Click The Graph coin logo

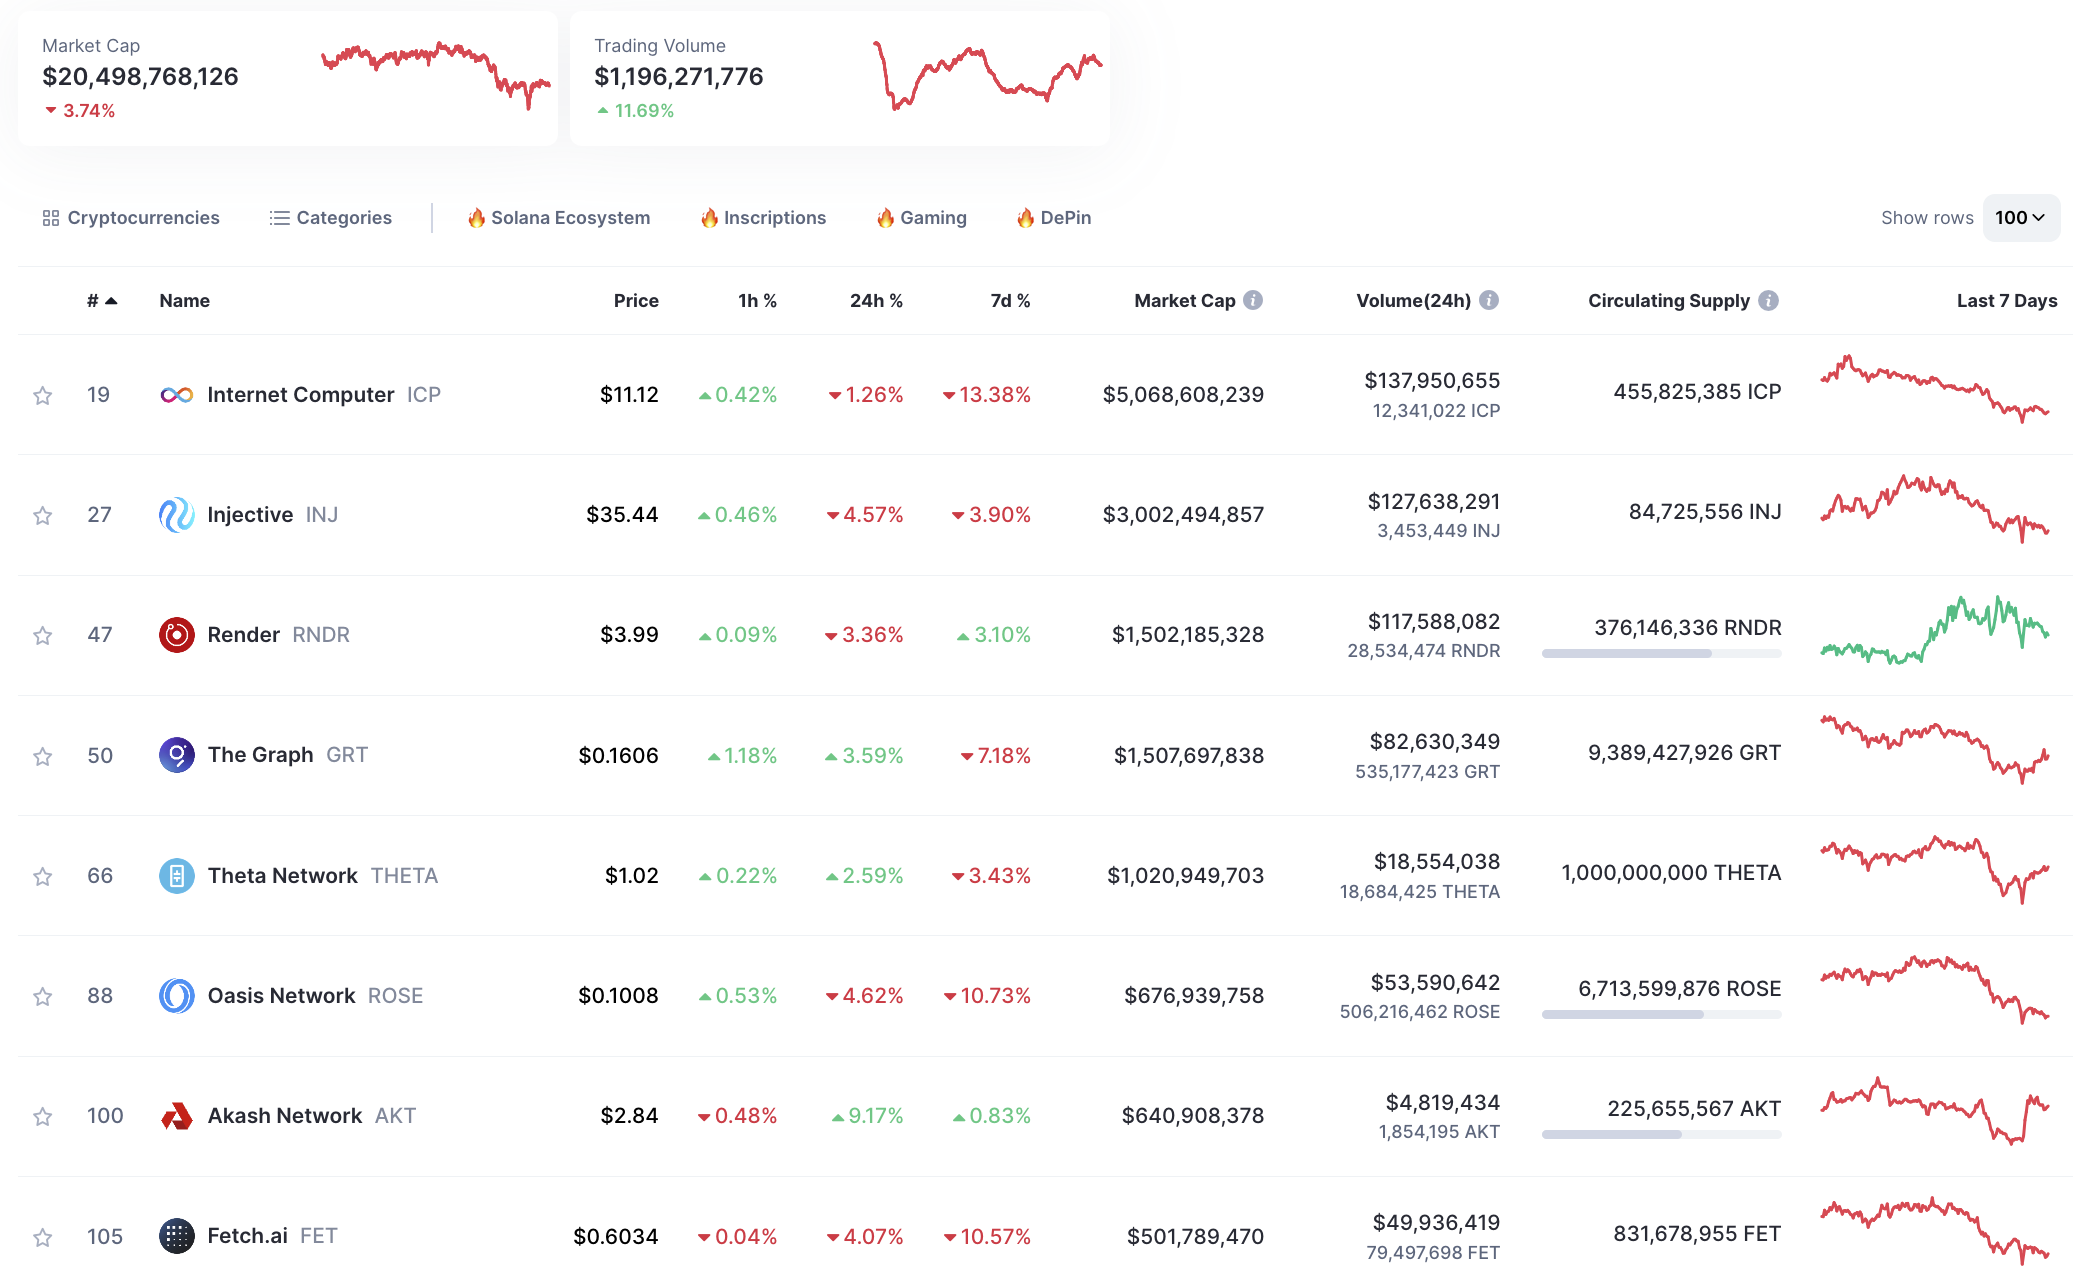click(177, 755)
